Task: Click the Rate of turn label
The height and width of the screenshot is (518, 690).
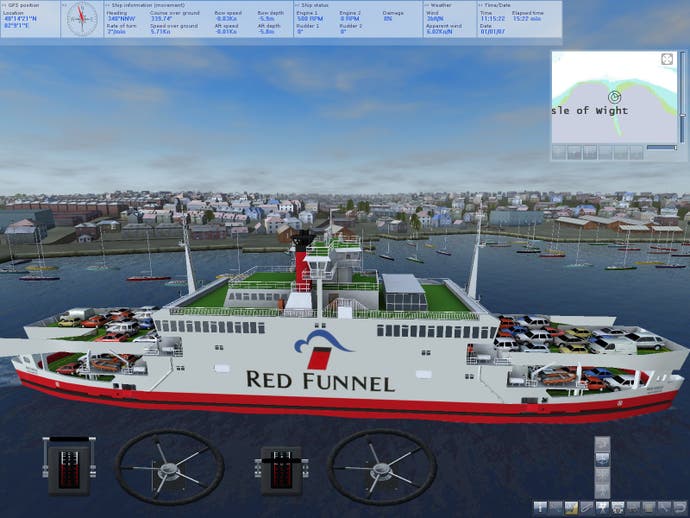Action: coord(121,26)
